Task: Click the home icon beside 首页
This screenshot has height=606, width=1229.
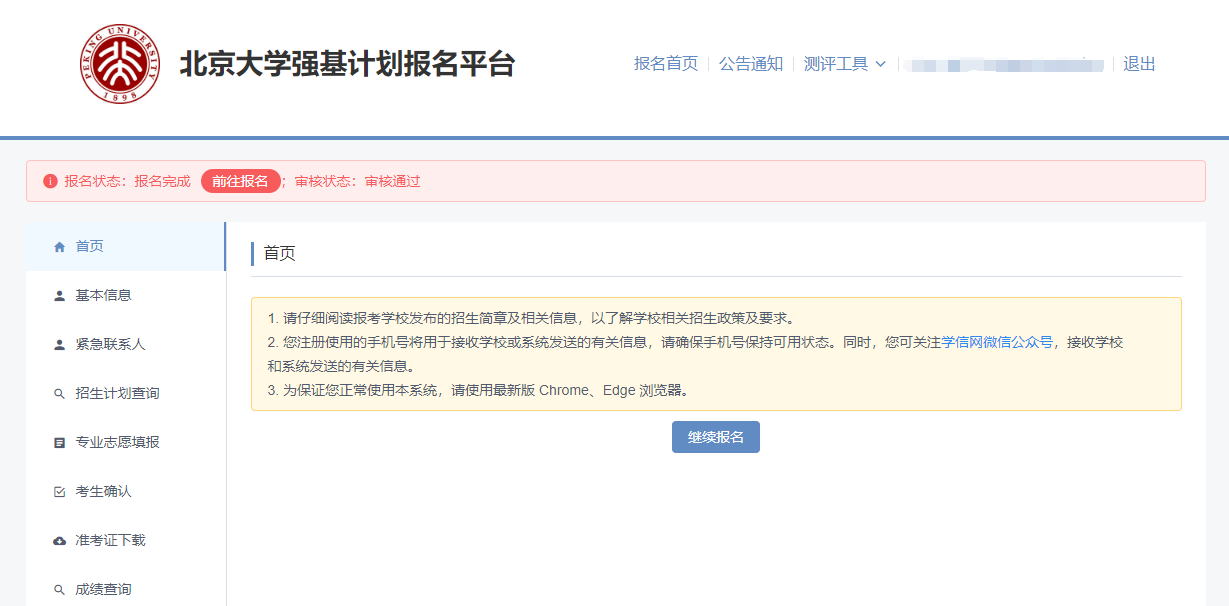Action: [59, 247]
